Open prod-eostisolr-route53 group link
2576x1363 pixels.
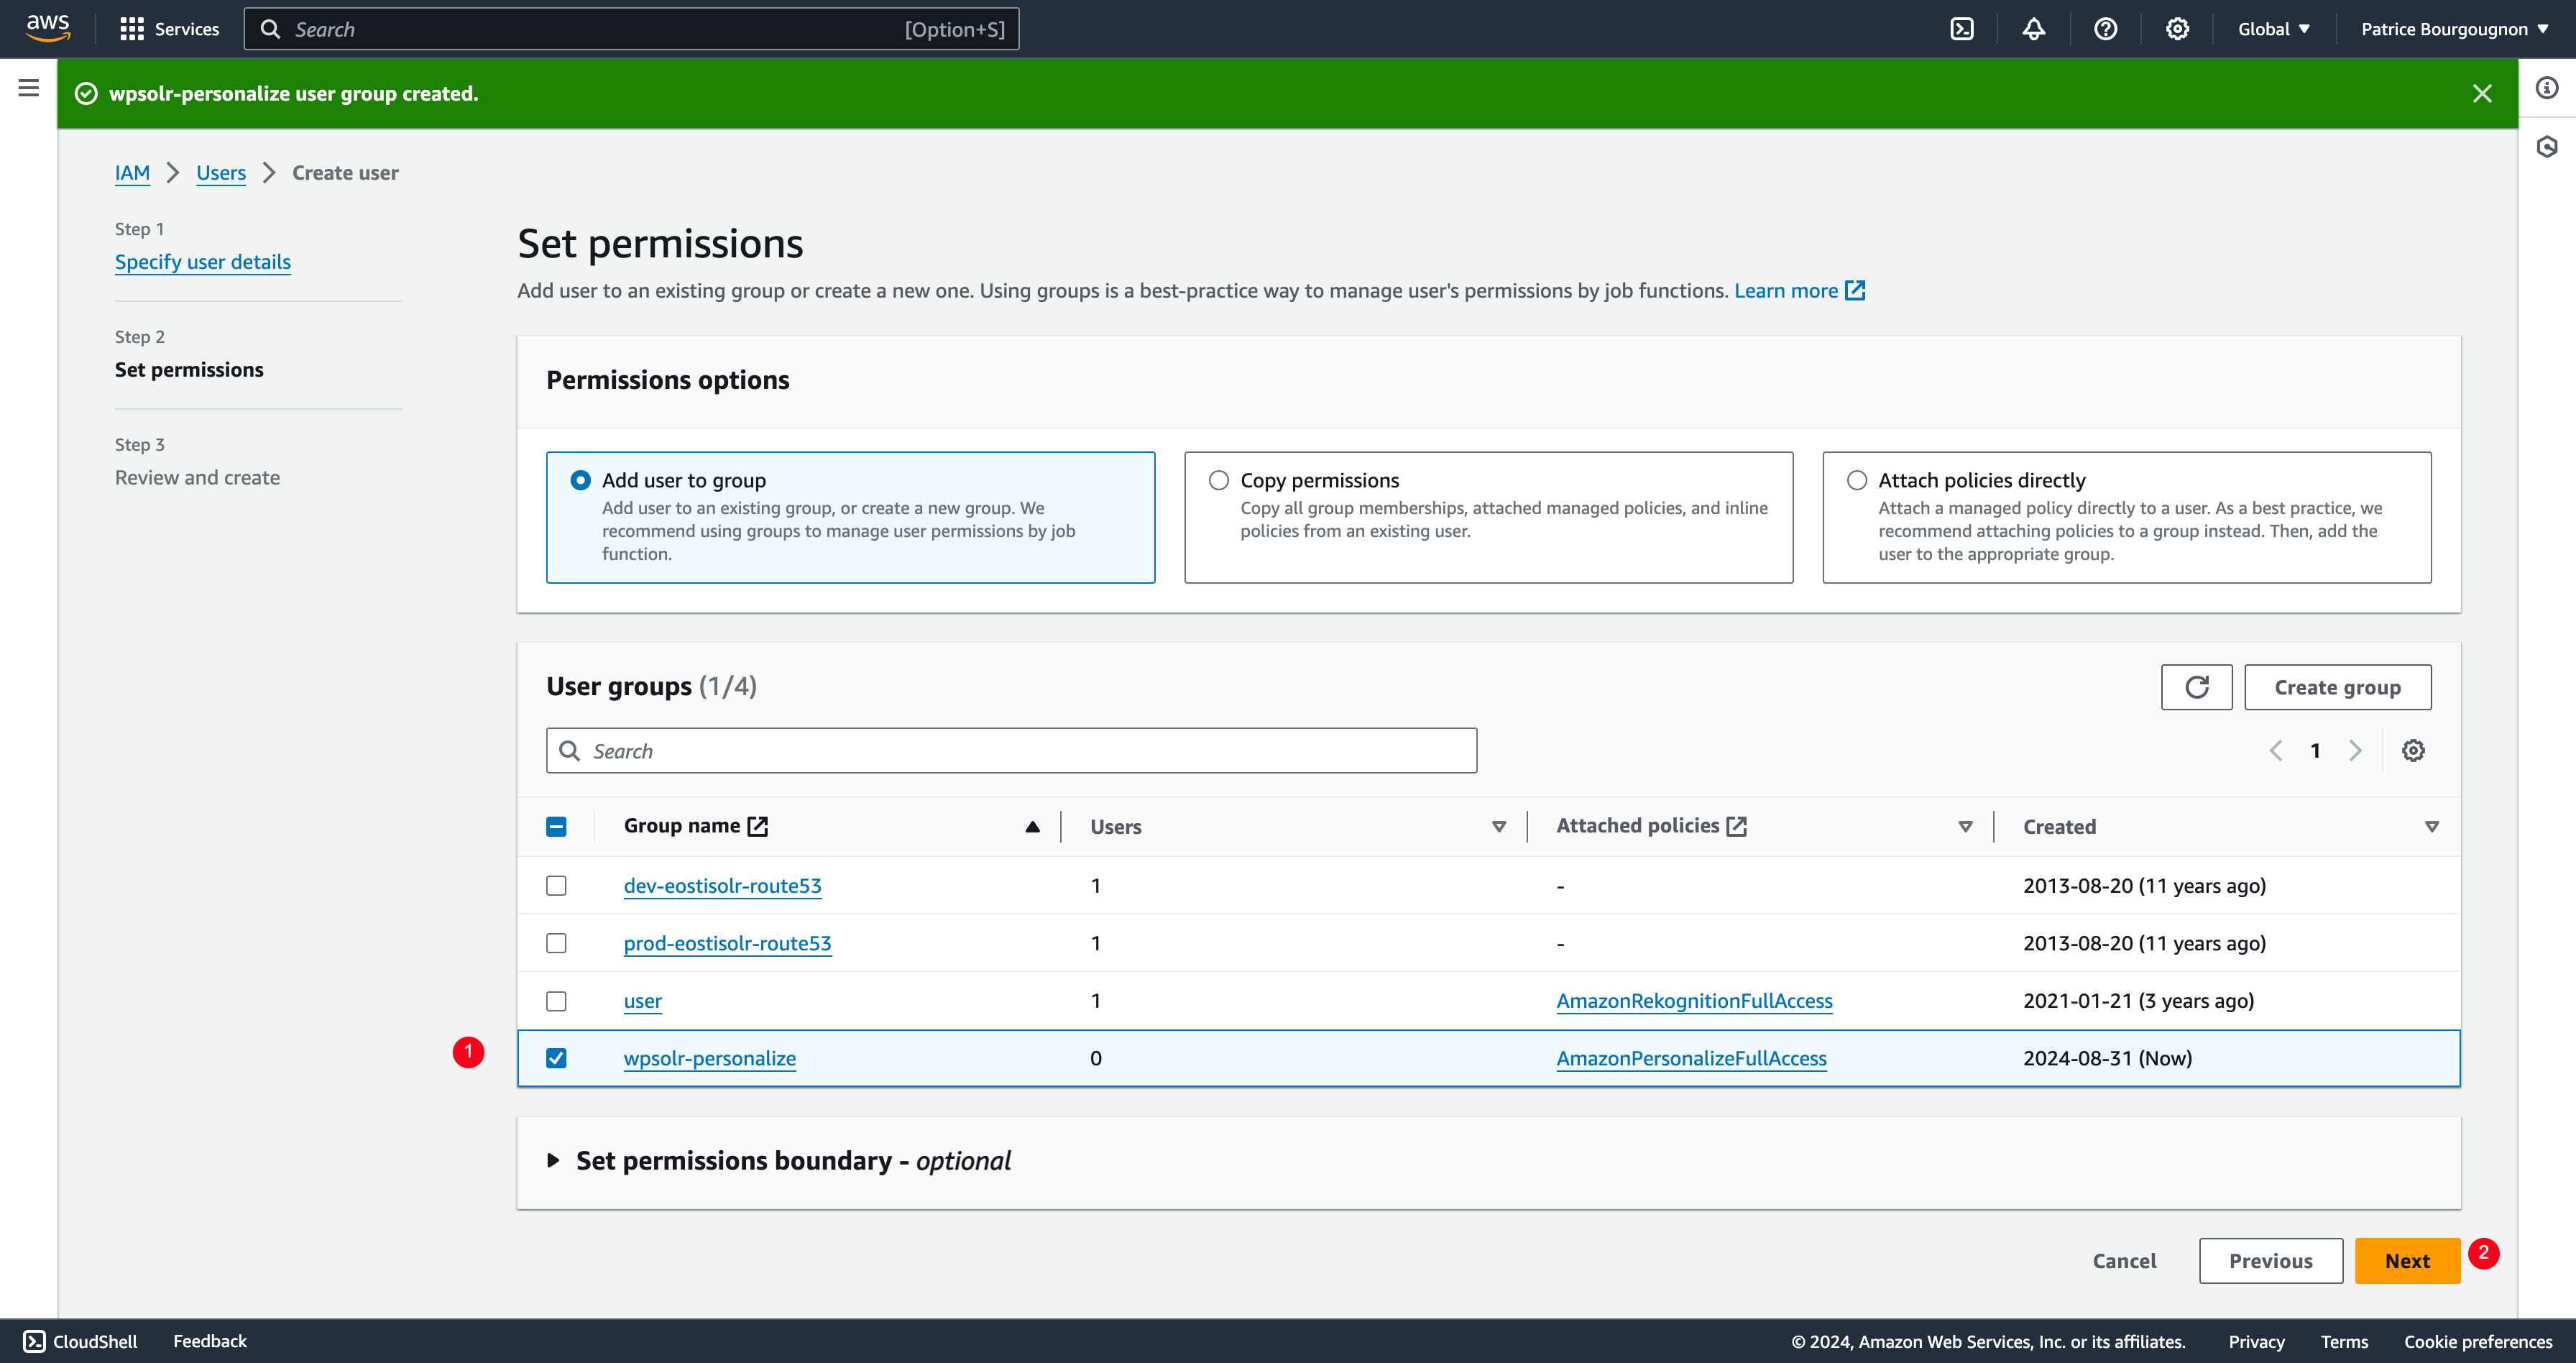727,943
